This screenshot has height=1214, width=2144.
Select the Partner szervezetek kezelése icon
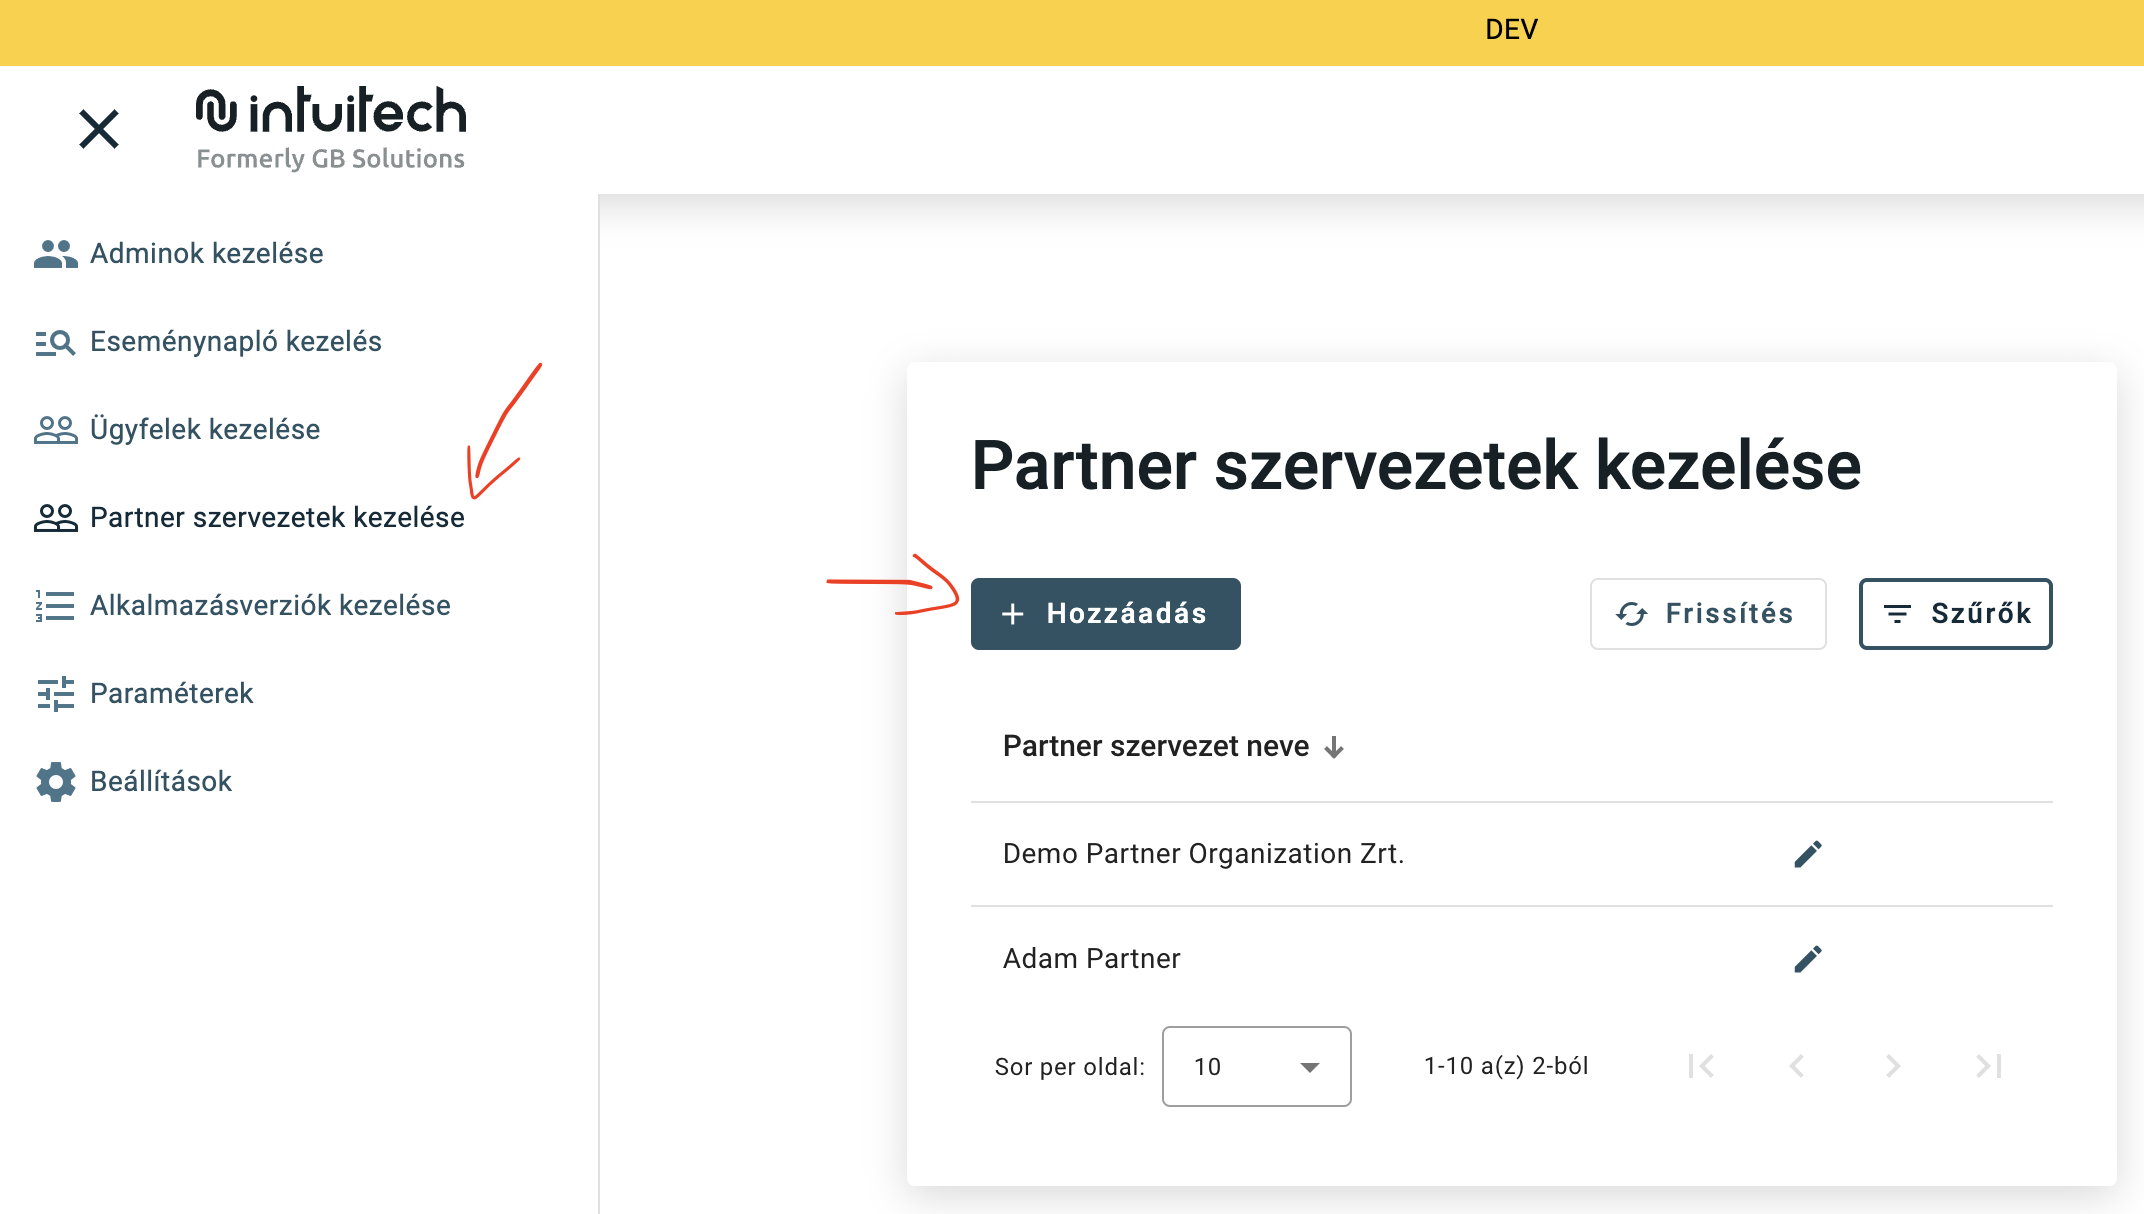55,518
